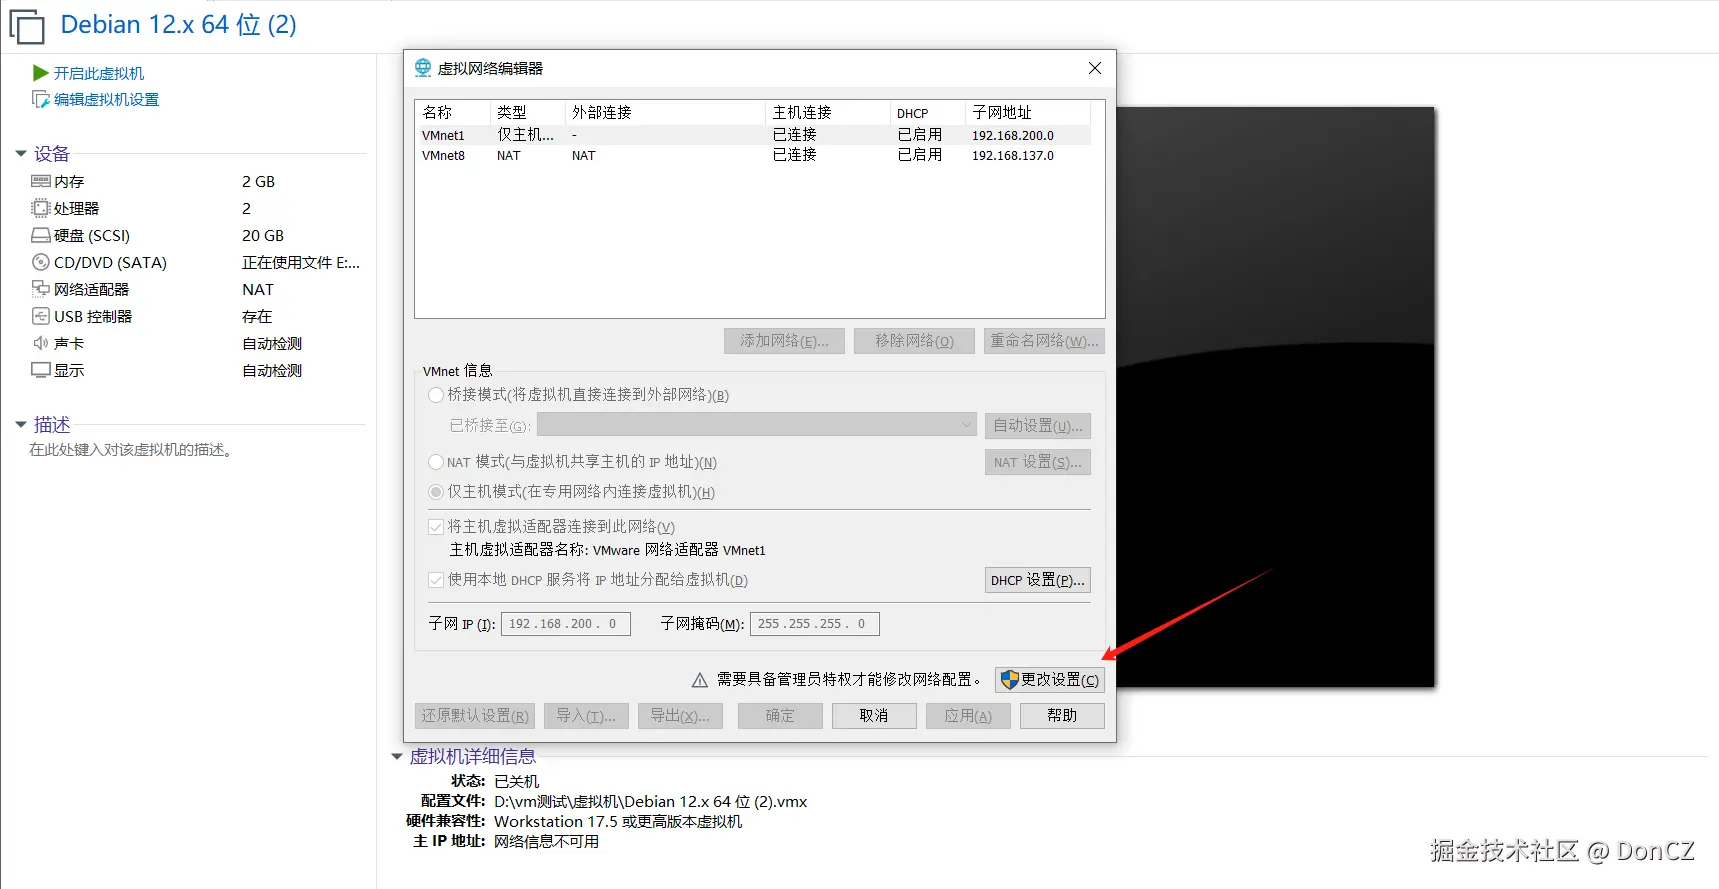Click the subnet mask input field
This screenshot has height=889, width=1719.
click(x=815, y=624)
